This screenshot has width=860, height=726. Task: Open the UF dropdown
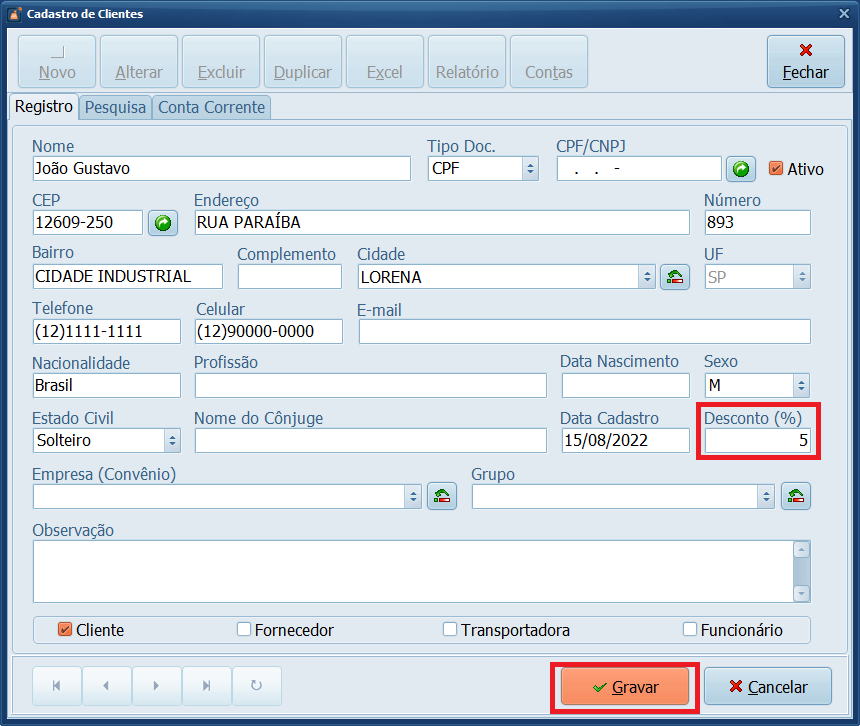point(802,277)
